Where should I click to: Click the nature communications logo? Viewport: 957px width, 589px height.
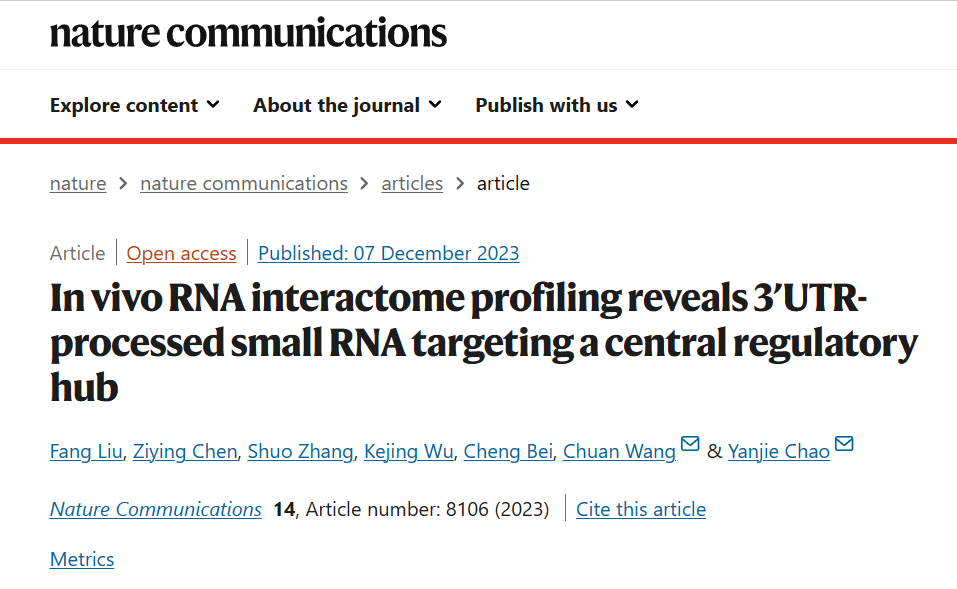tap(248, 32)
